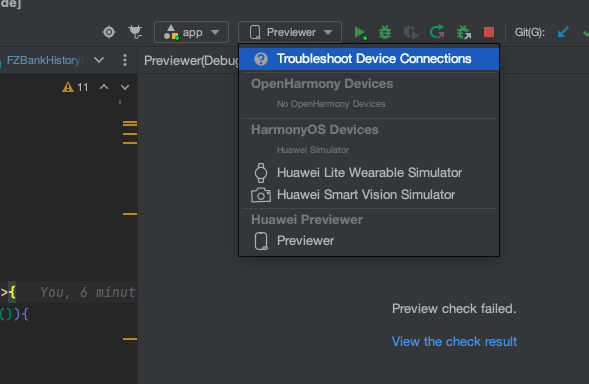Go to next highlighted error down arrow

pos(125,87)
